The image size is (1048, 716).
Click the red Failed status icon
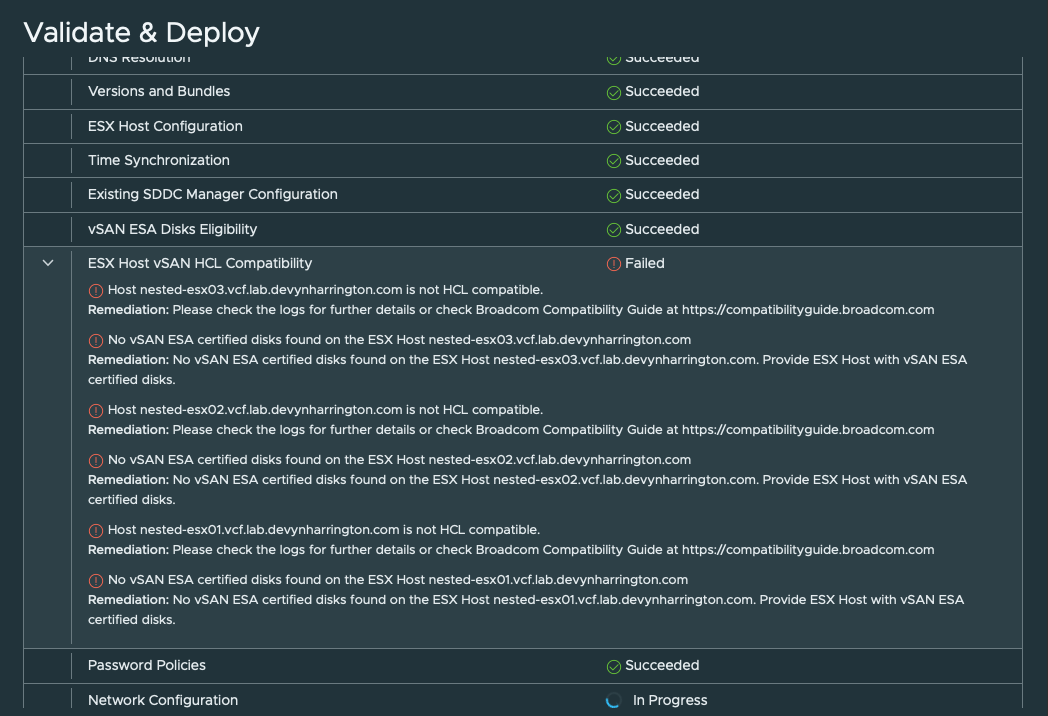tap(614, 264)
